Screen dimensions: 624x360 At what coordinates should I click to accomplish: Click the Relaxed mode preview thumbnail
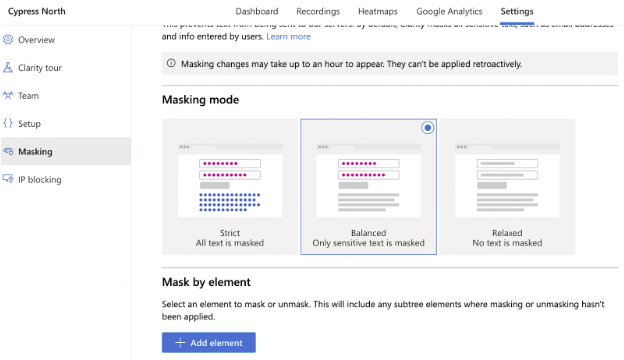507,180
